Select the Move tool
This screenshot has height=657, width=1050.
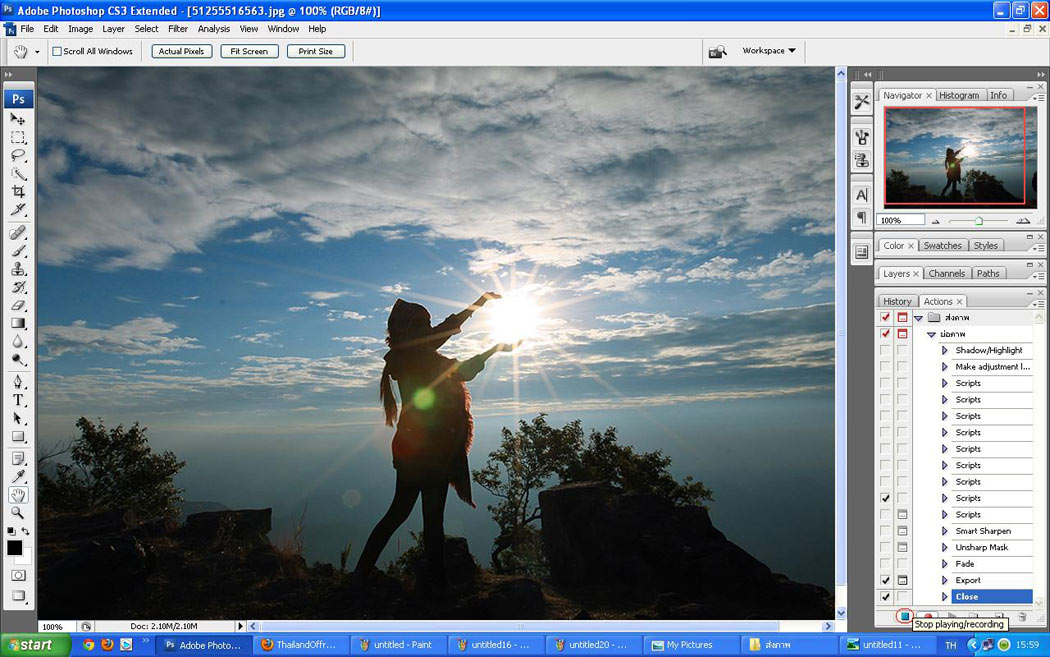tap(18, 119)
